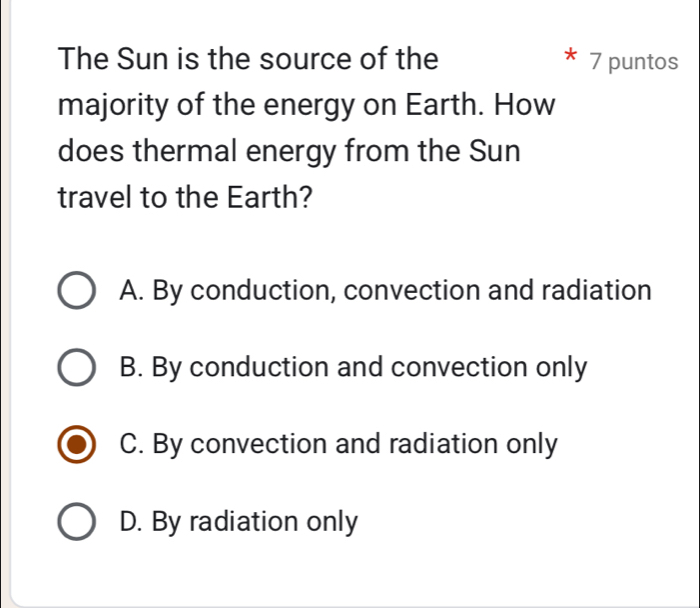
Task: Click the question line 'travel to the Earth?'
Action: (x=184, y=198)
